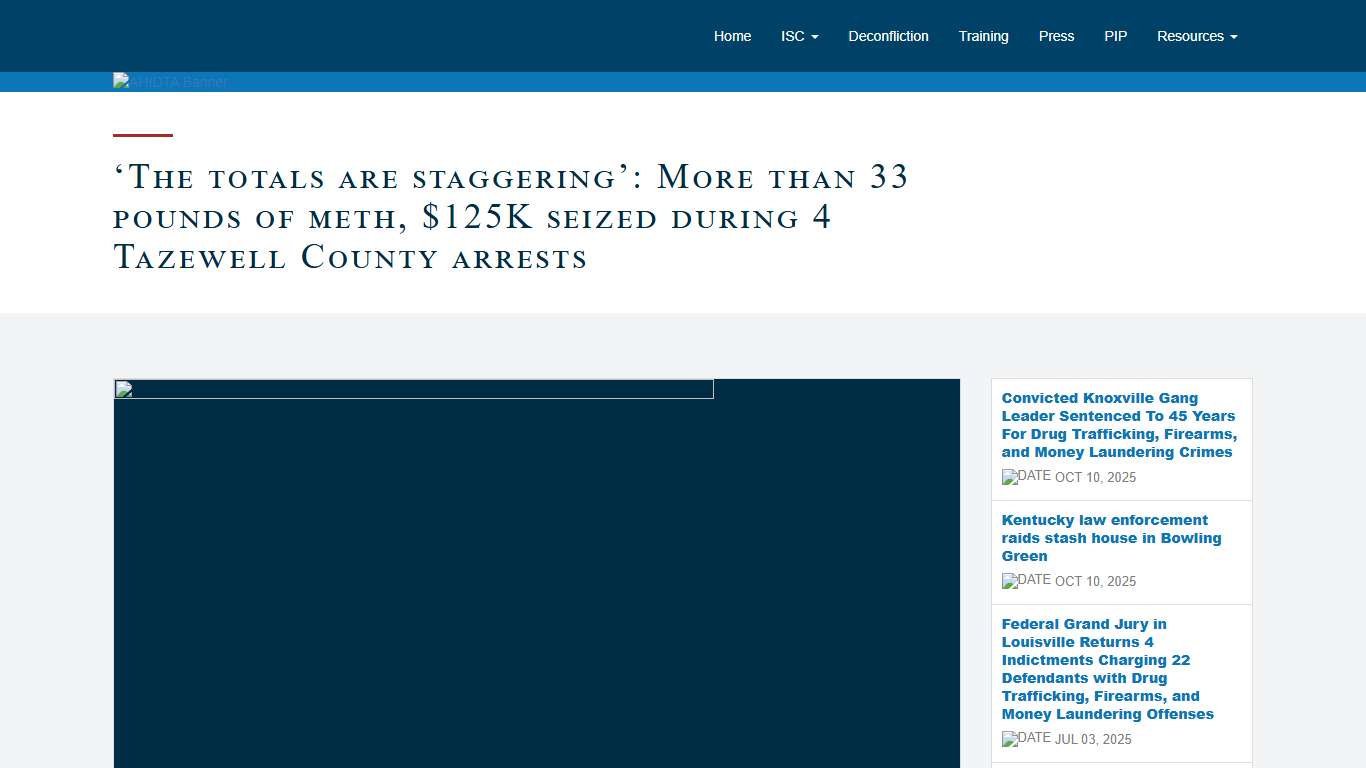Select PIP in the navigation bar

[x=1115, y=36]
